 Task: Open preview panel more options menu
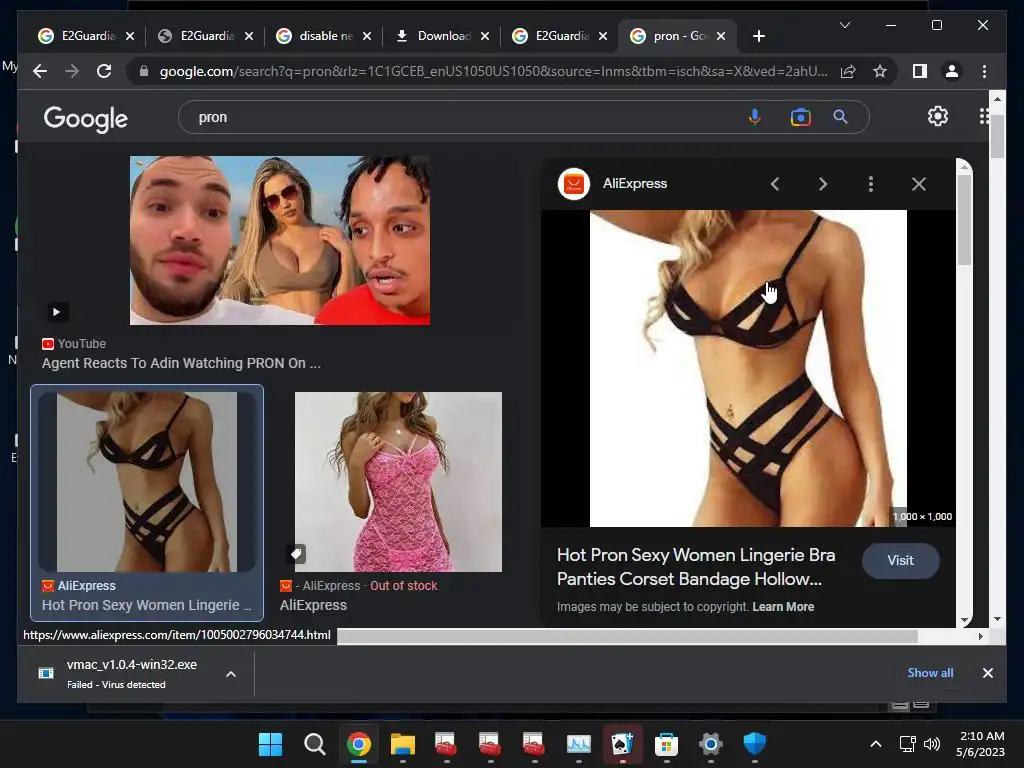tap(871, 184)
